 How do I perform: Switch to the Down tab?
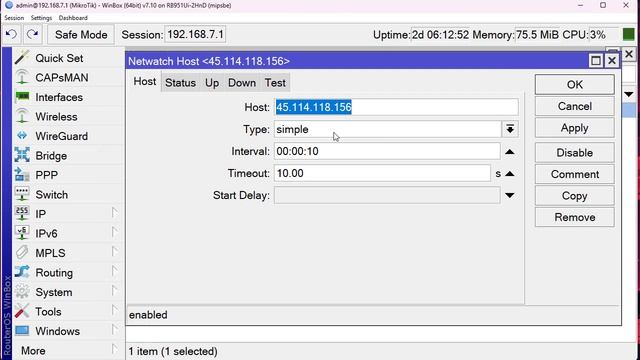click(242, 83)
